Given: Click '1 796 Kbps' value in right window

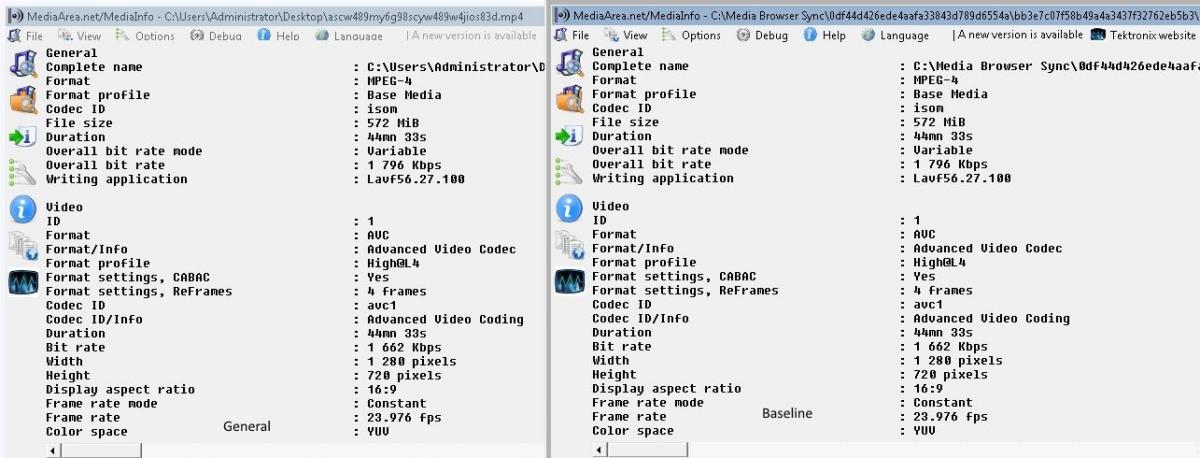Looking at the screenshot, I should 950,164.
